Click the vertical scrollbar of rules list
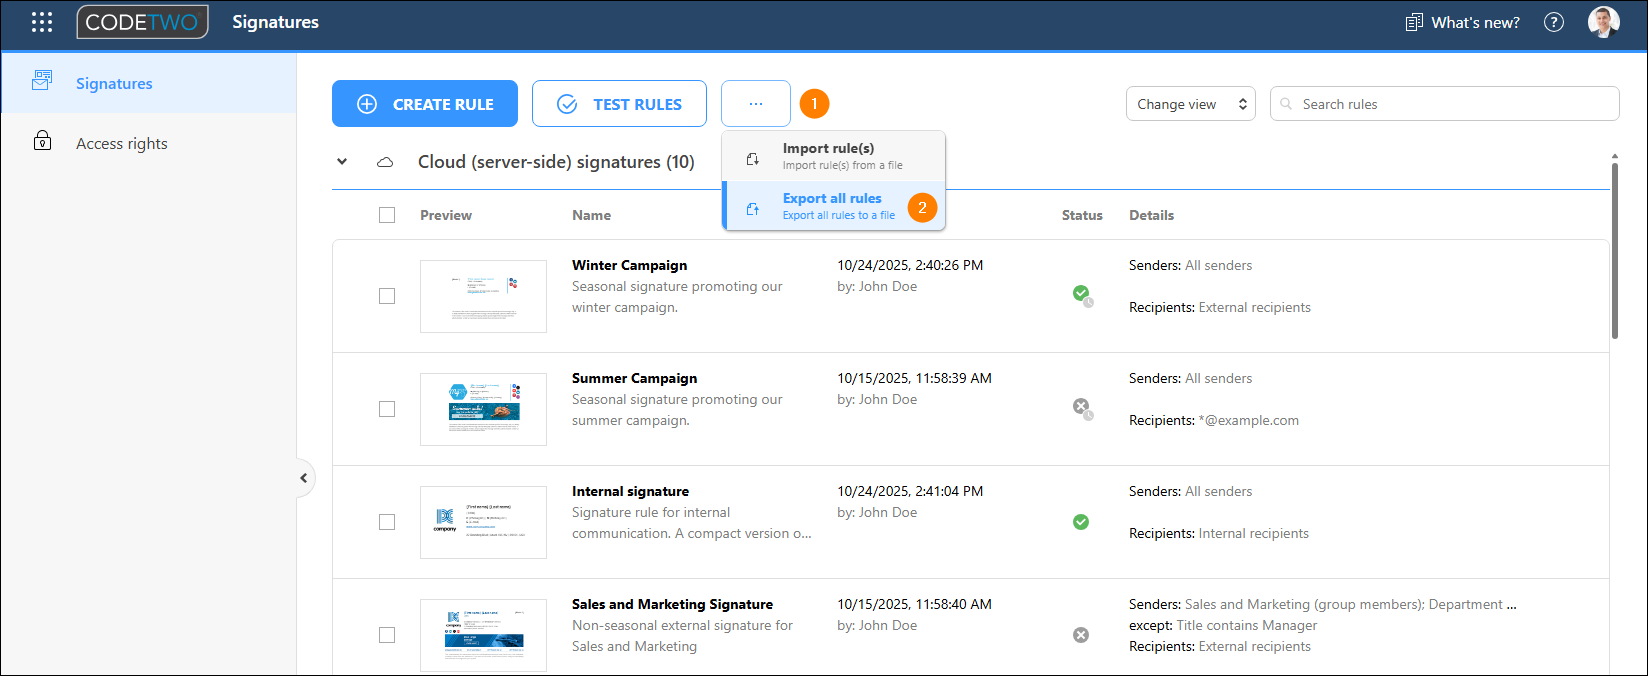The width and height of the screenshot is (1648, 676). tap(1615, 250)
